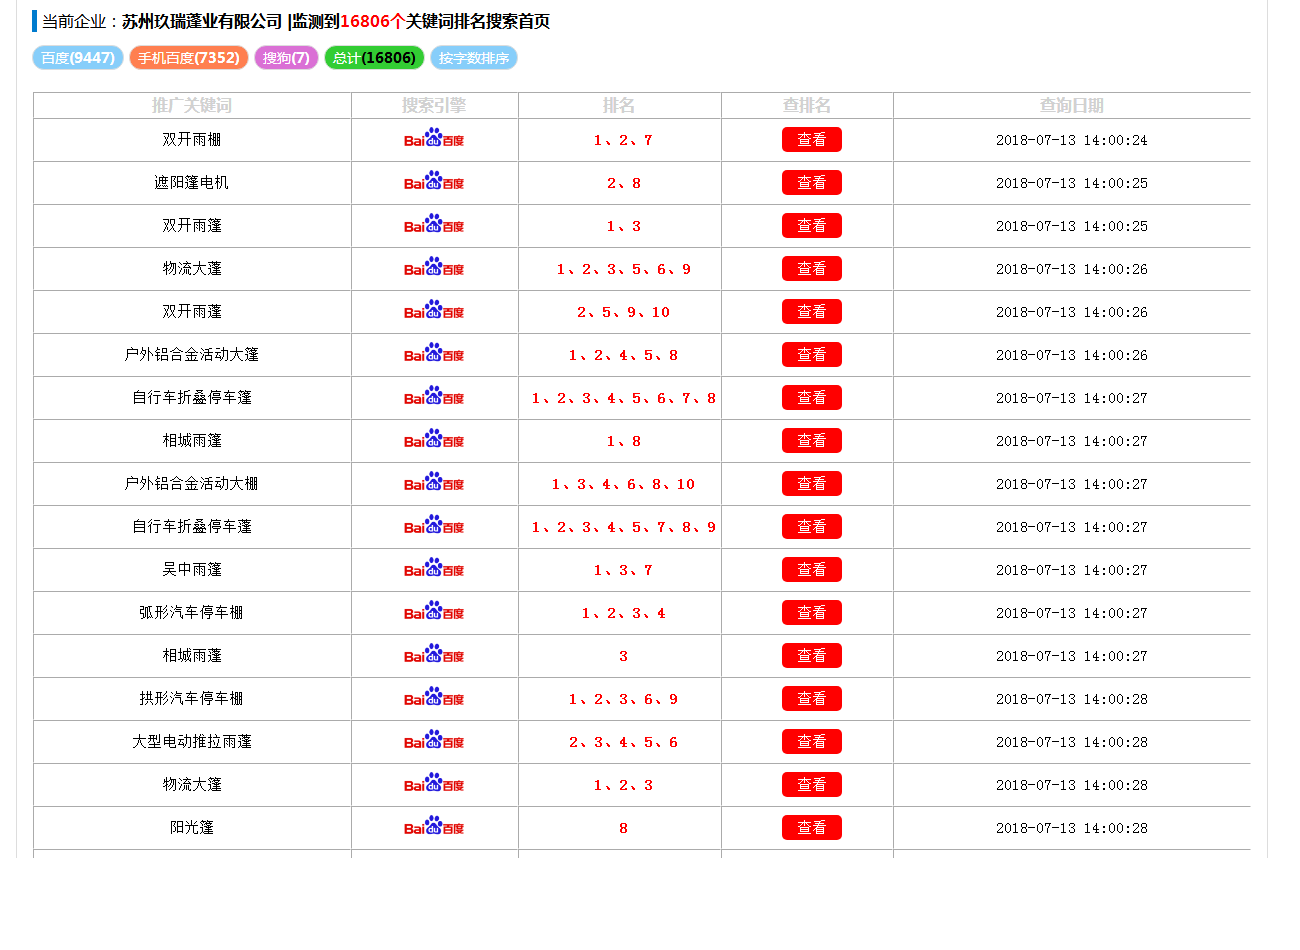Click Baidu logo in 户外铝合金活动大蓬 row
Screen dimensions: 1300x950
point(434,354)
